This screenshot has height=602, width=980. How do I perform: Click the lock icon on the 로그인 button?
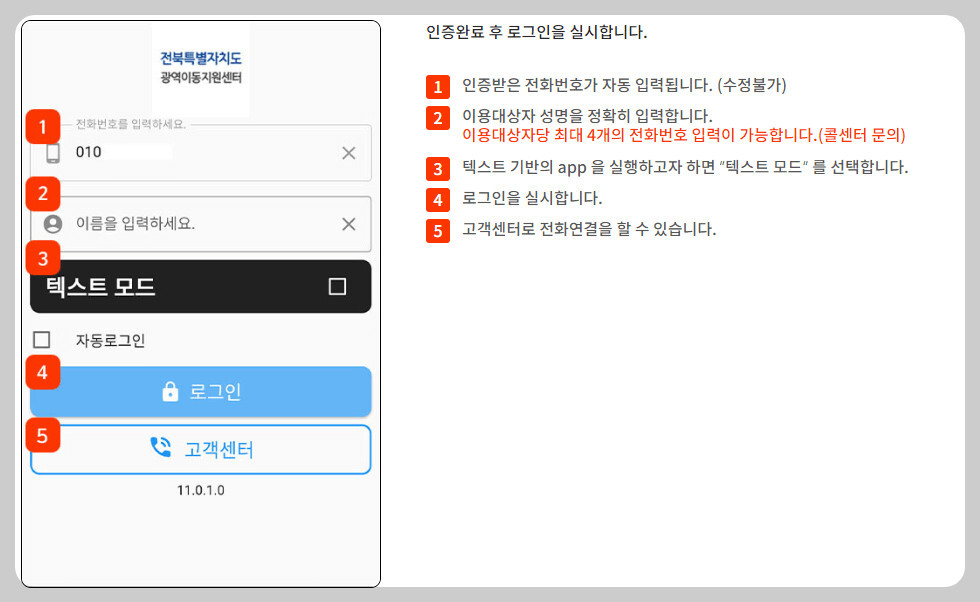(170, 391)
